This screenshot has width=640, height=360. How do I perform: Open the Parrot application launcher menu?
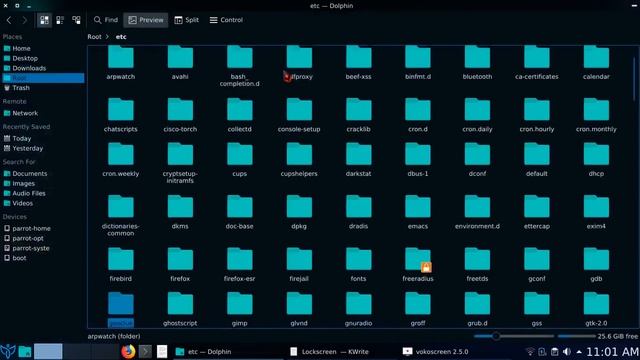[x=8, y=351]
